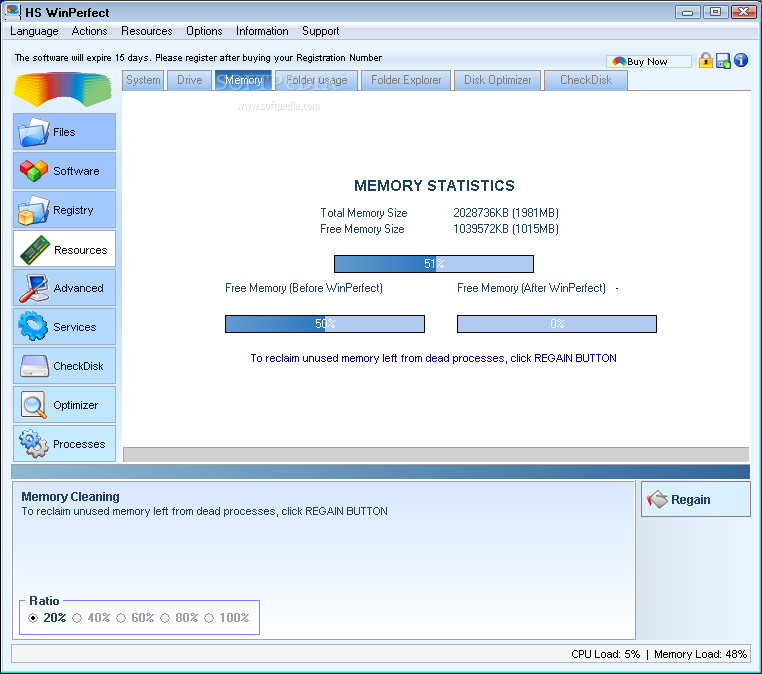
Task: Switch to the Folder Explorer tab
Action: [x=406, y=80]
